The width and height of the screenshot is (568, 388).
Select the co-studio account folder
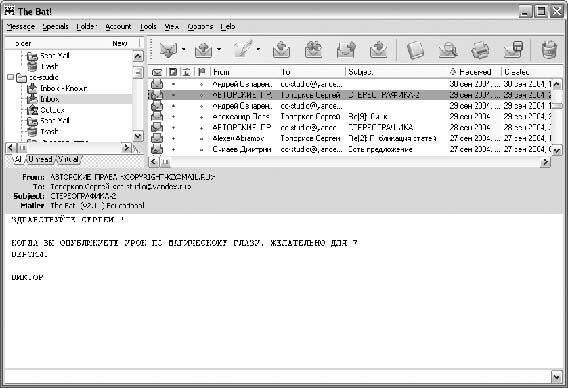coord(43,78)
